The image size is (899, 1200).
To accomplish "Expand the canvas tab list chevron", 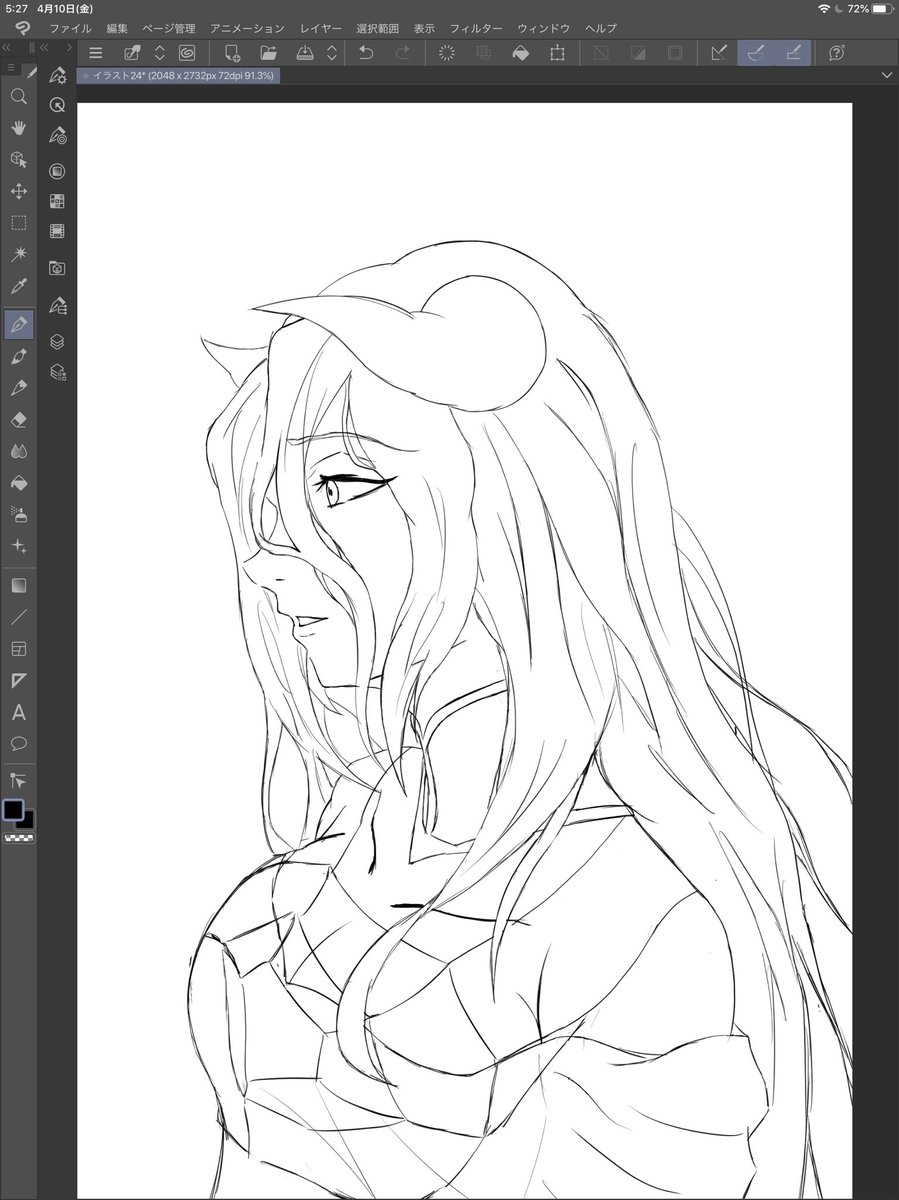I will [886, 75].
